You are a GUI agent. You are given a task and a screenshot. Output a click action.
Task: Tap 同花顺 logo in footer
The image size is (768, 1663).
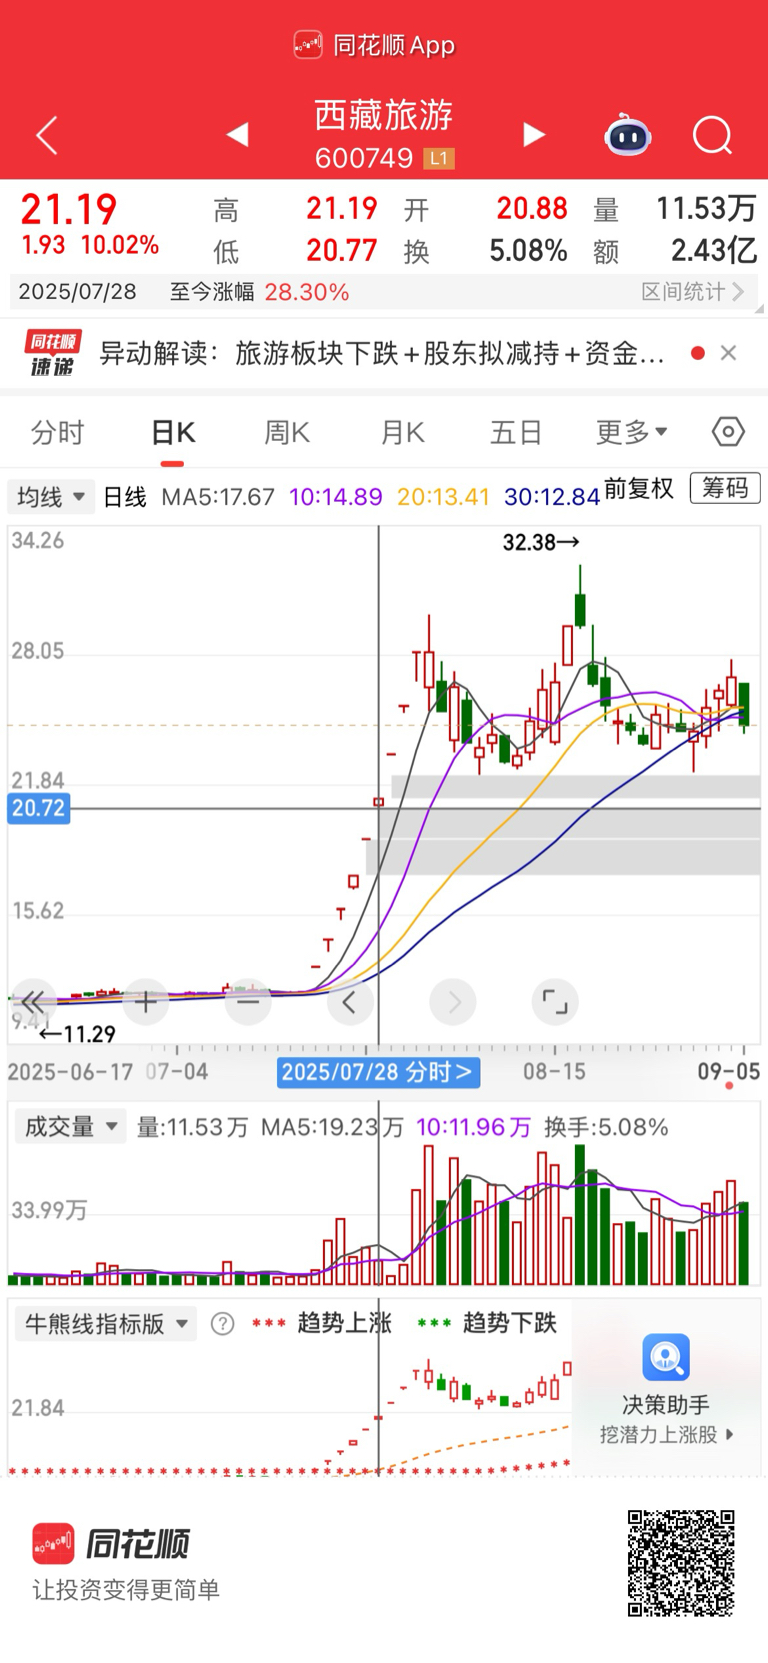click(111, 1543)
